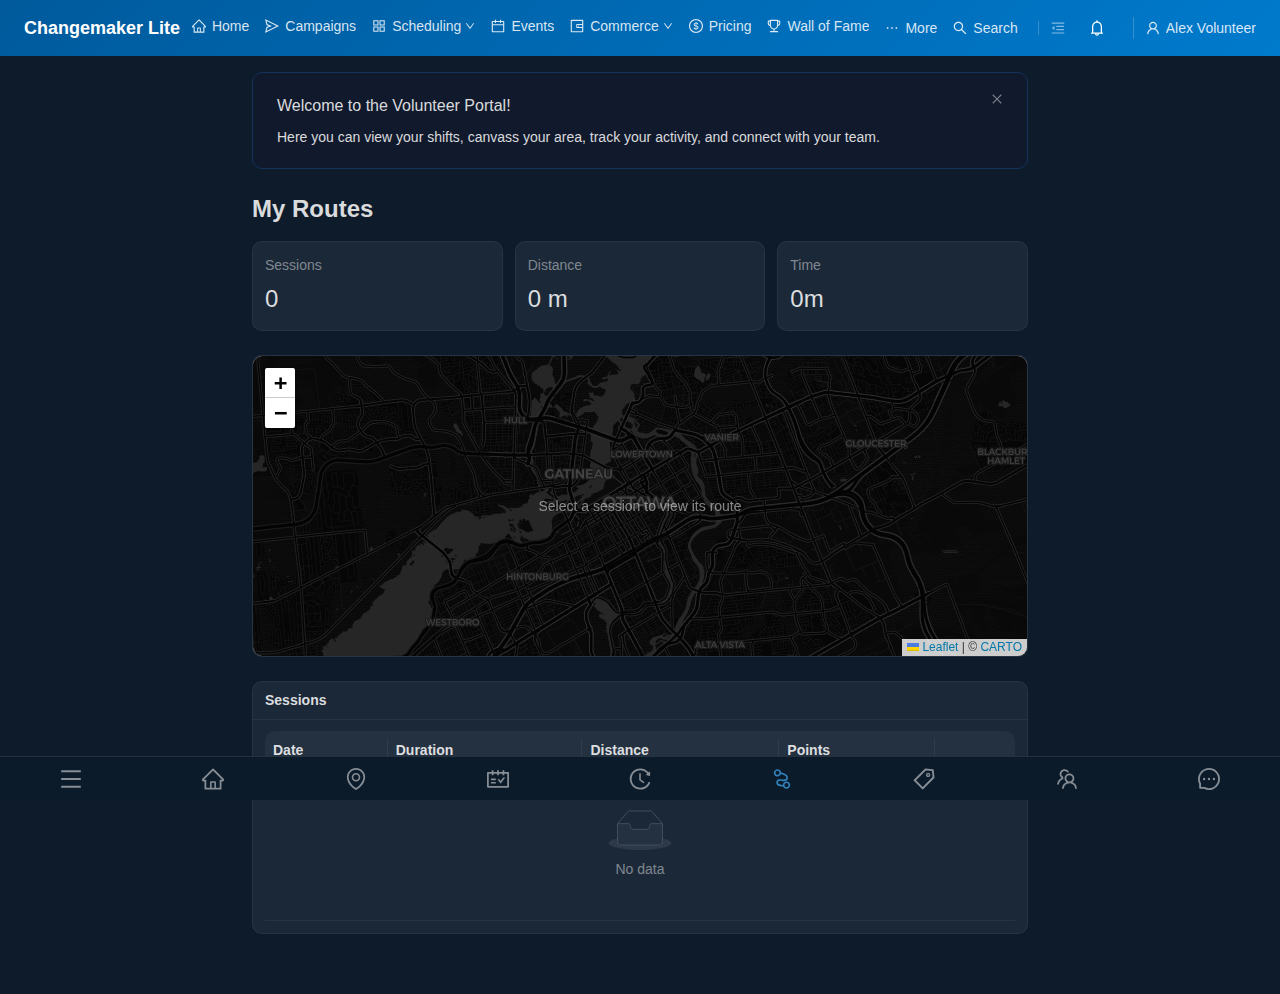
Task: Open Events in top navigation
Action: pyautogui.click(x=522, y=26)
